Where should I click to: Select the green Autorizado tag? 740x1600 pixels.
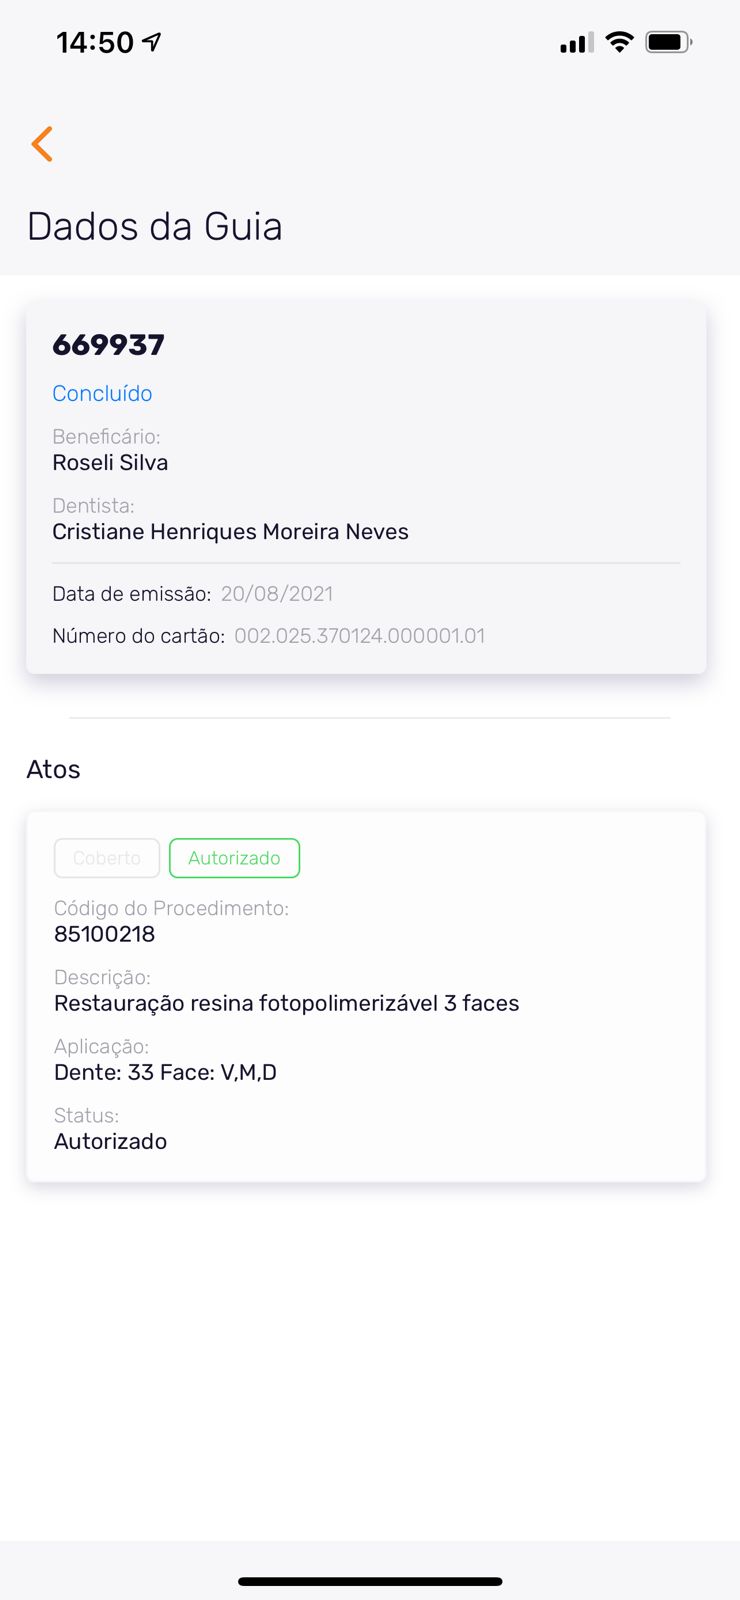[234, 858]
